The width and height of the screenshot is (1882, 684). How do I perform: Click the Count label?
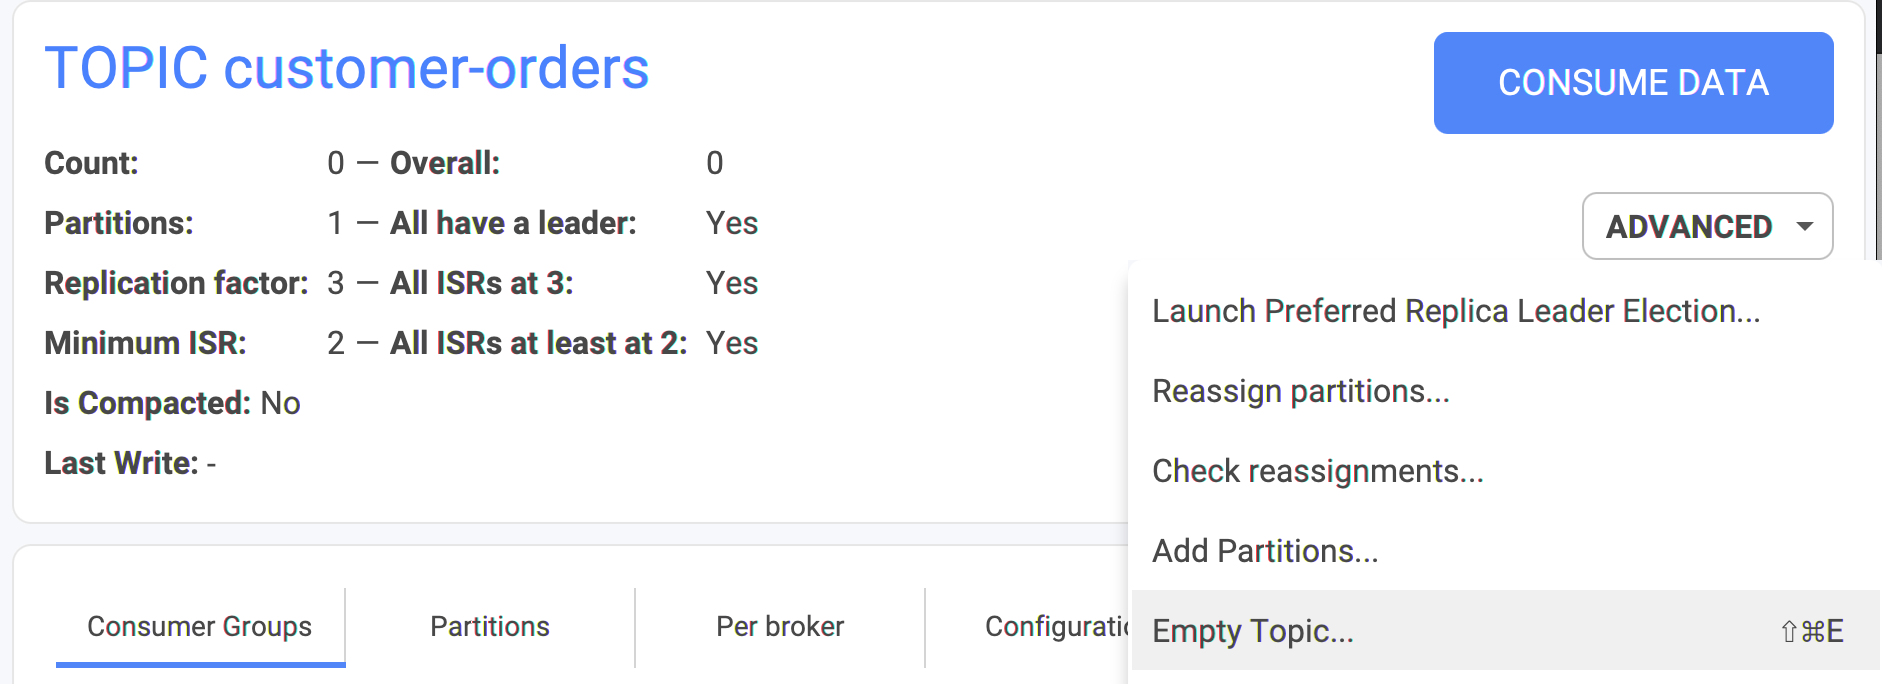[91, 163]
